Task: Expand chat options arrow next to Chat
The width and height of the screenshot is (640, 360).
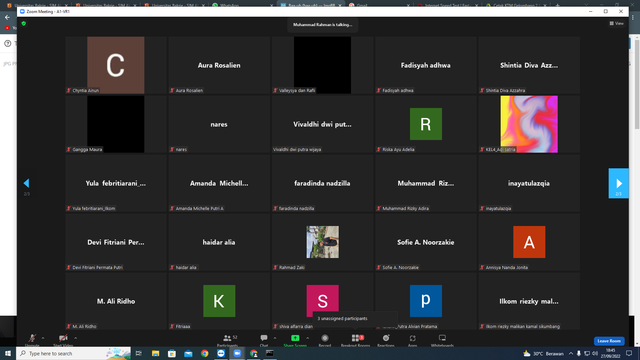Action: click(275, 338)
